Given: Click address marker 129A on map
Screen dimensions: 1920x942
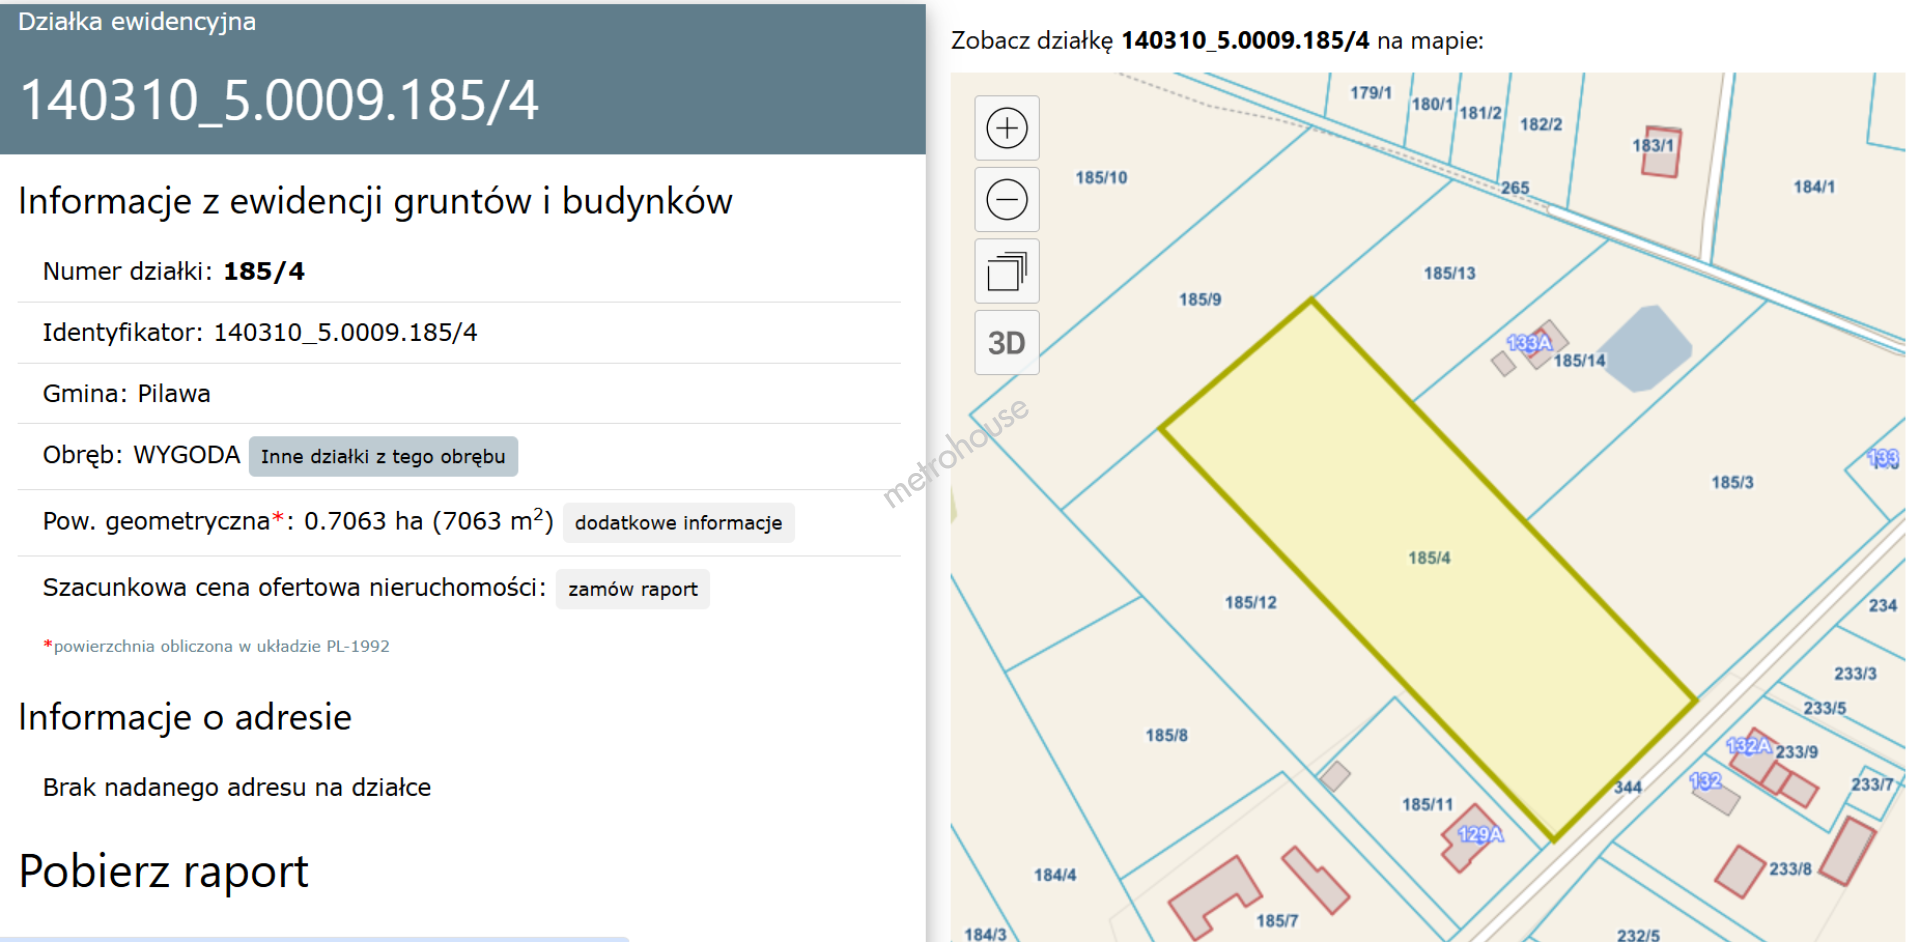Looking at the screenshot, I should pos(1480,834).
